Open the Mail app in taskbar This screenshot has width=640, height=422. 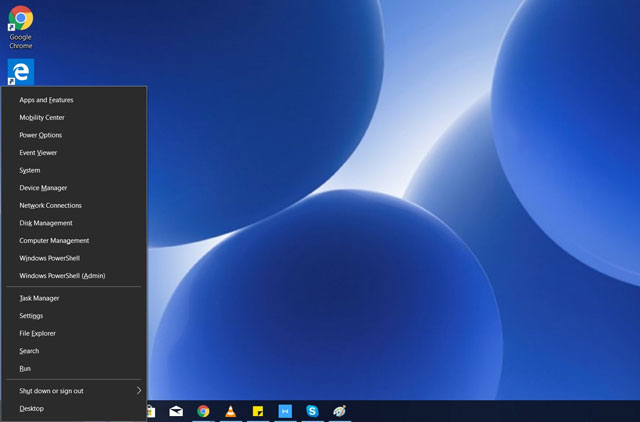coord(176,411)
